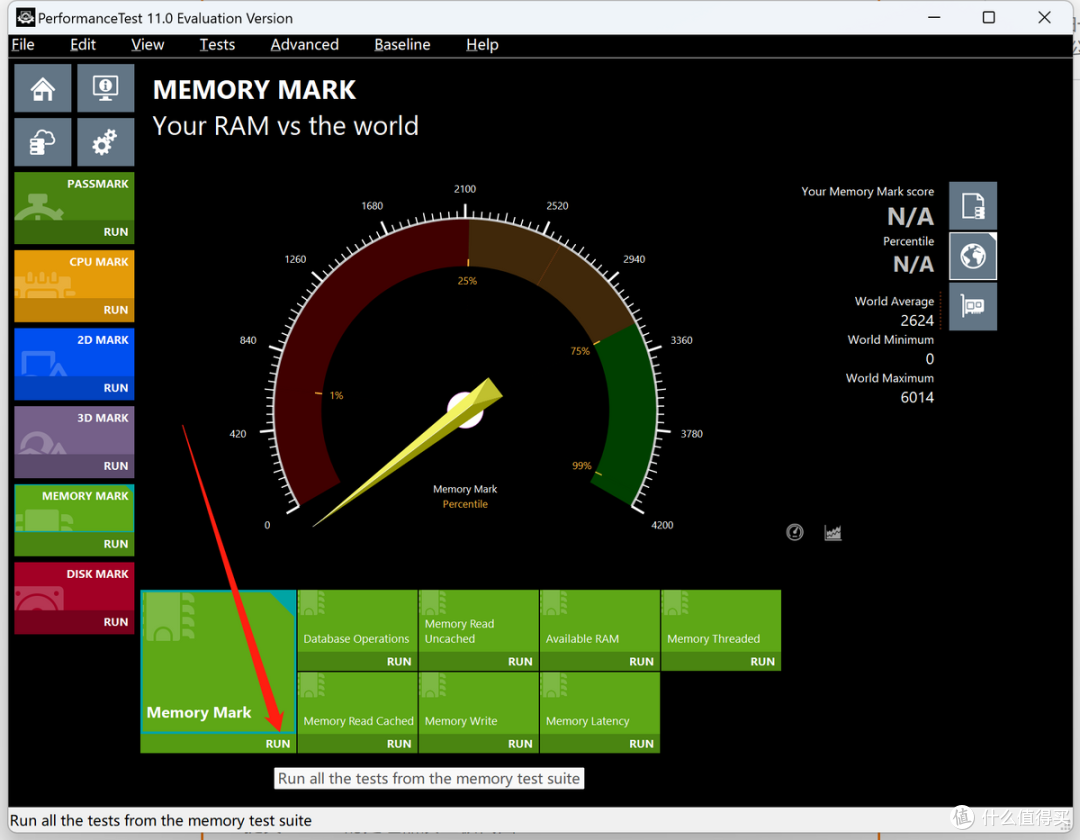This screenshot has width=1080, height=840.
Task: Open the Help menu
Action: [x=482, y=45]
